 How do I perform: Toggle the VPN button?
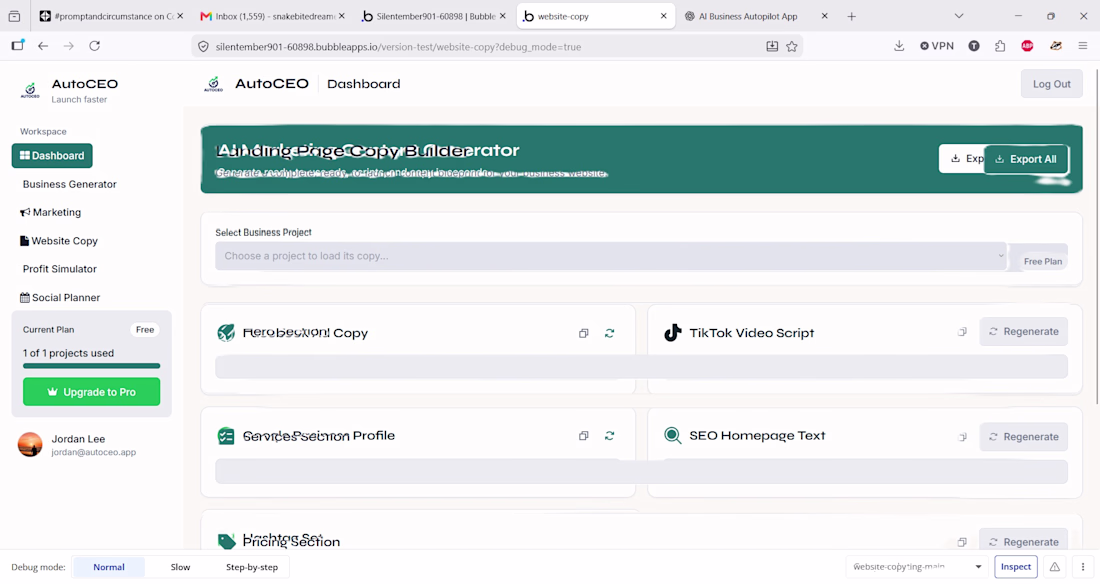coord(937,46)
